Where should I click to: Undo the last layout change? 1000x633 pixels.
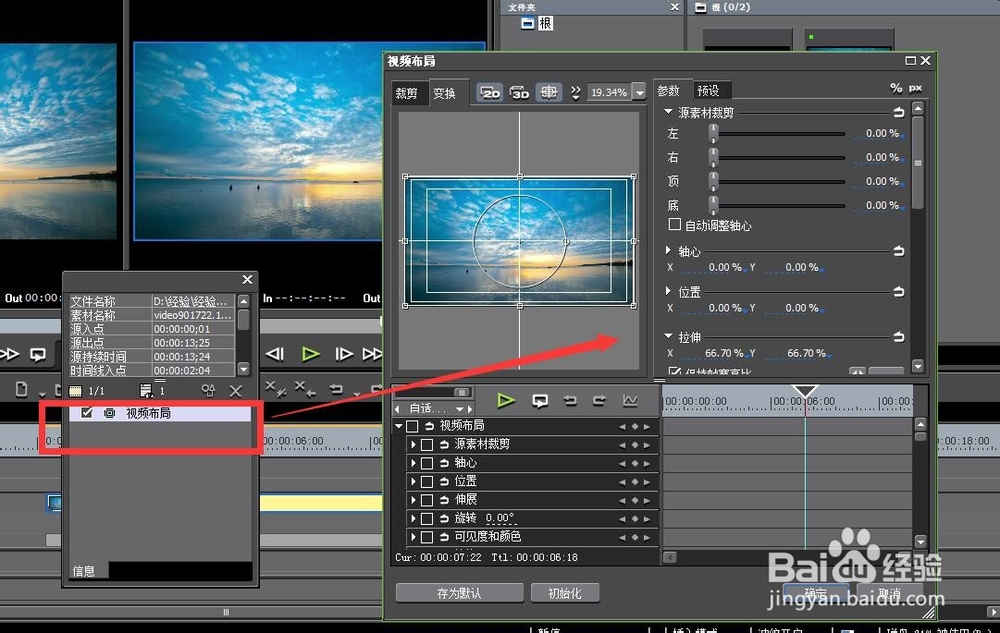[570, 400]
